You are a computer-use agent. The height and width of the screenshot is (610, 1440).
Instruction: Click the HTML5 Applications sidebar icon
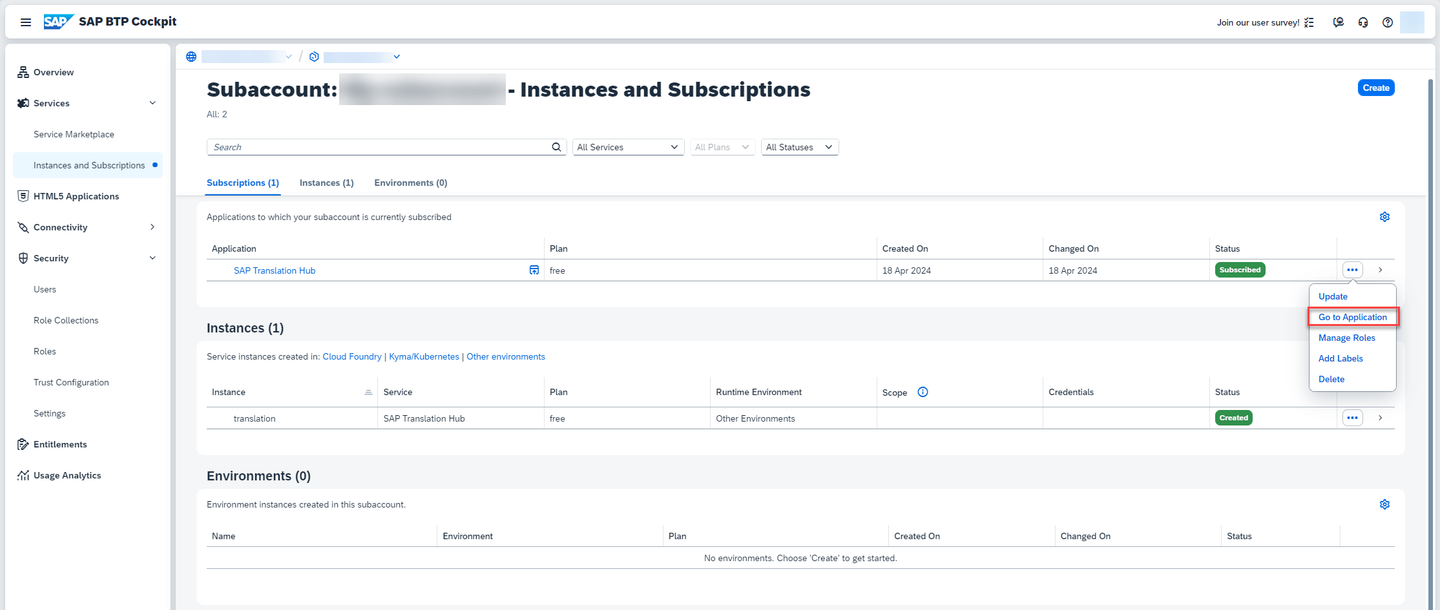tap(23, 196)
